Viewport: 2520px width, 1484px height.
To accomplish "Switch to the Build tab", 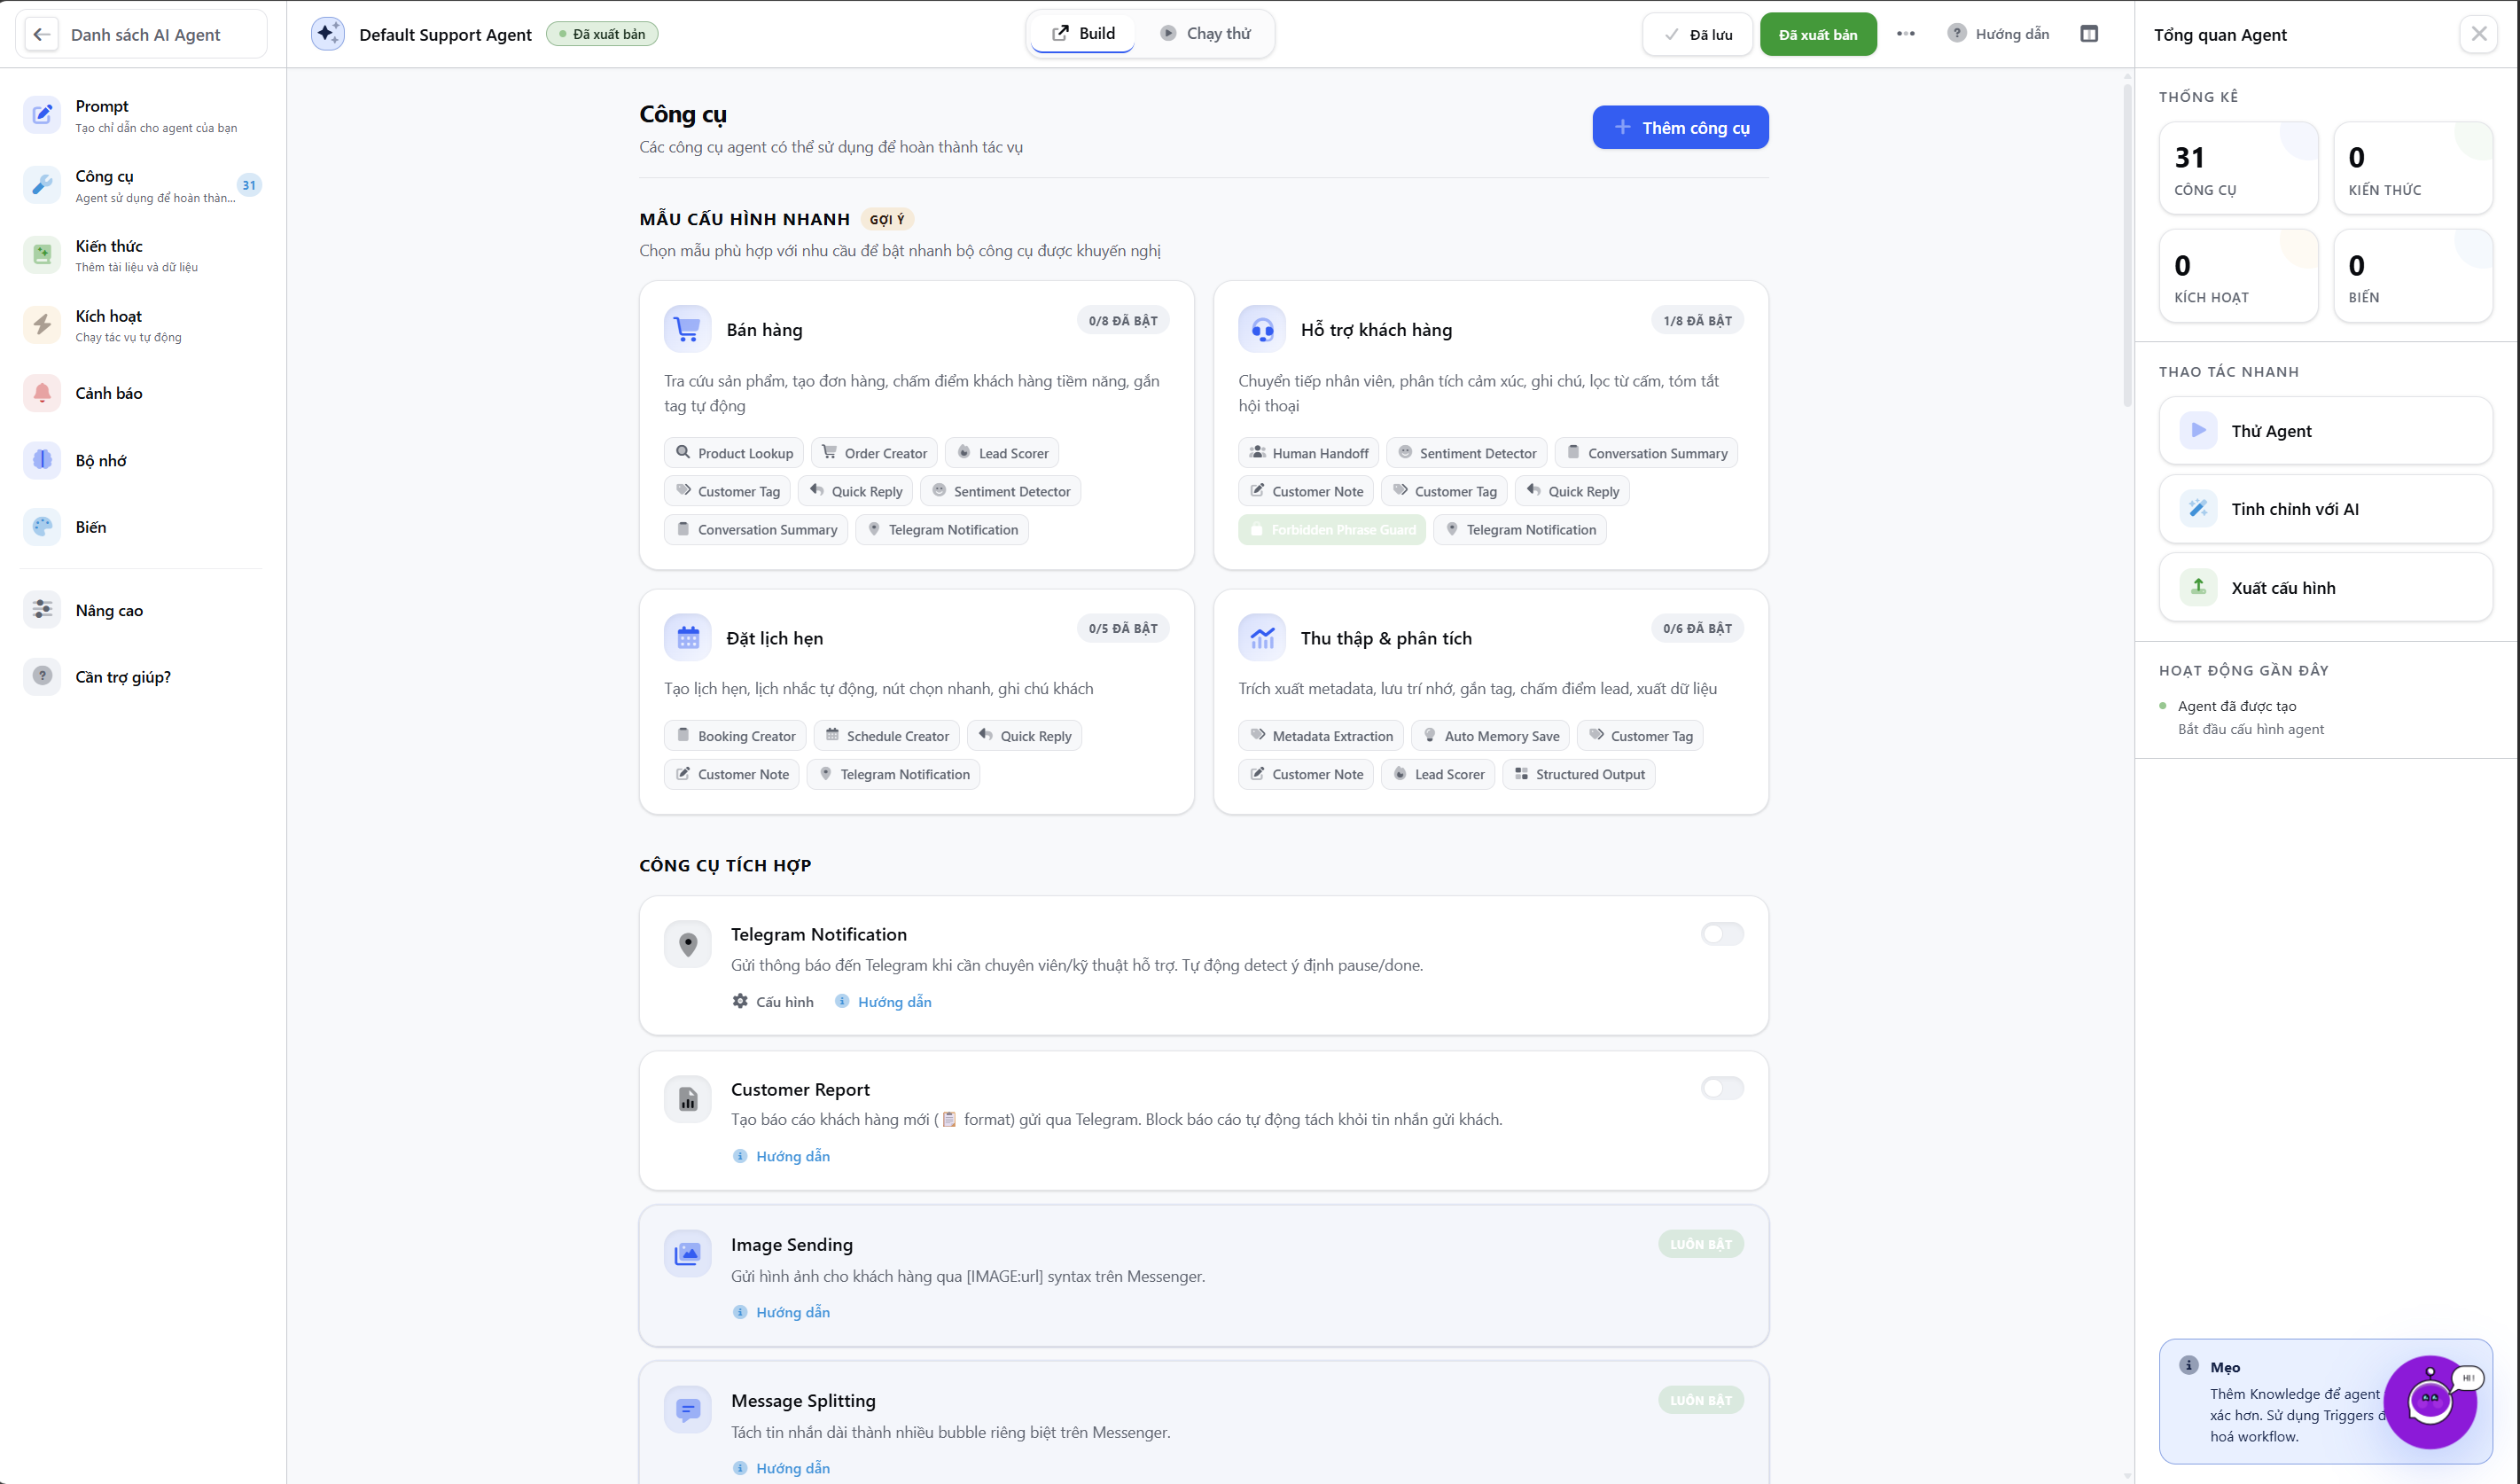I will click(1083, 34).
